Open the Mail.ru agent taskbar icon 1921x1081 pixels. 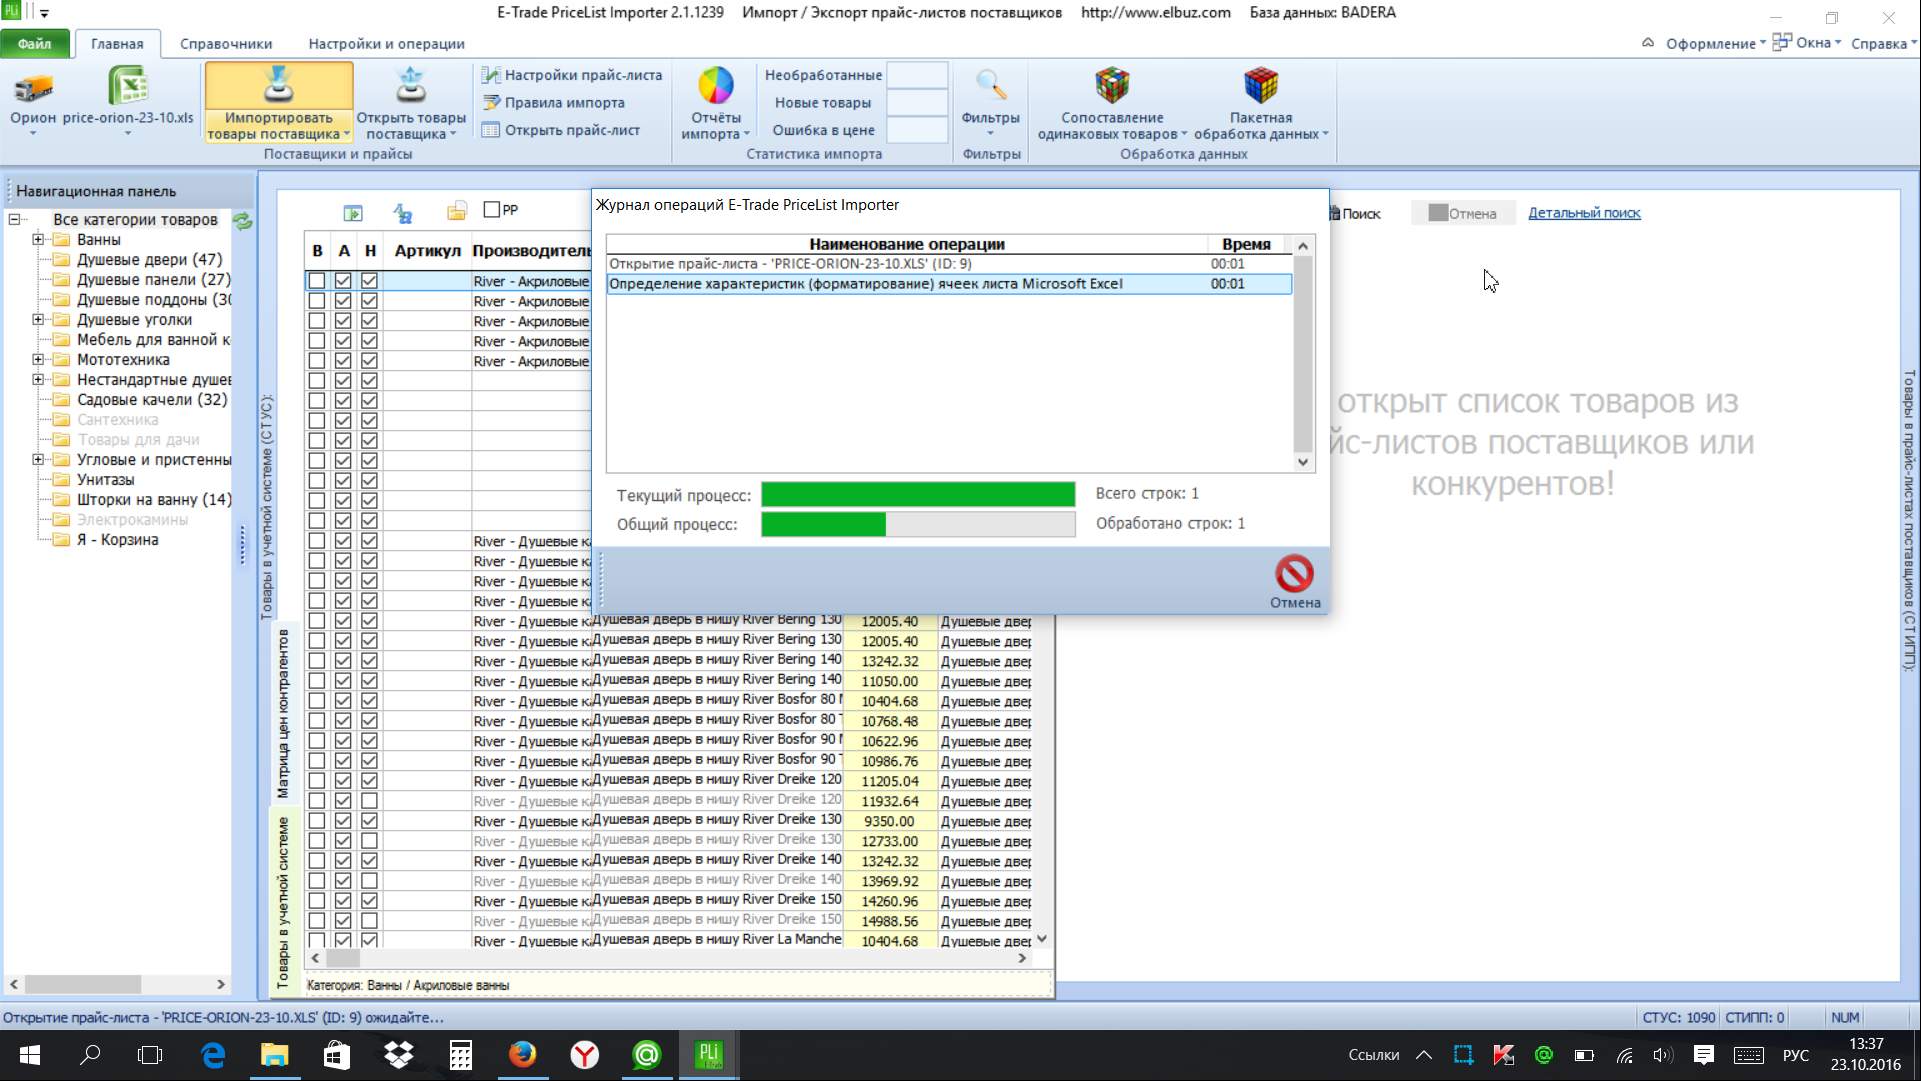[647, 1055]
